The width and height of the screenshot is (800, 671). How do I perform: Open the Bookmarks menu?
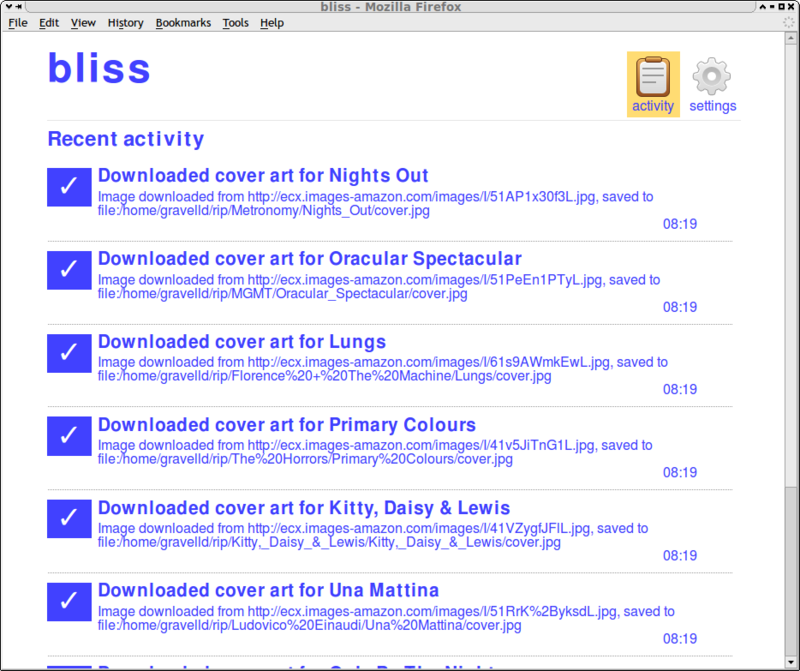coord(183,23)
